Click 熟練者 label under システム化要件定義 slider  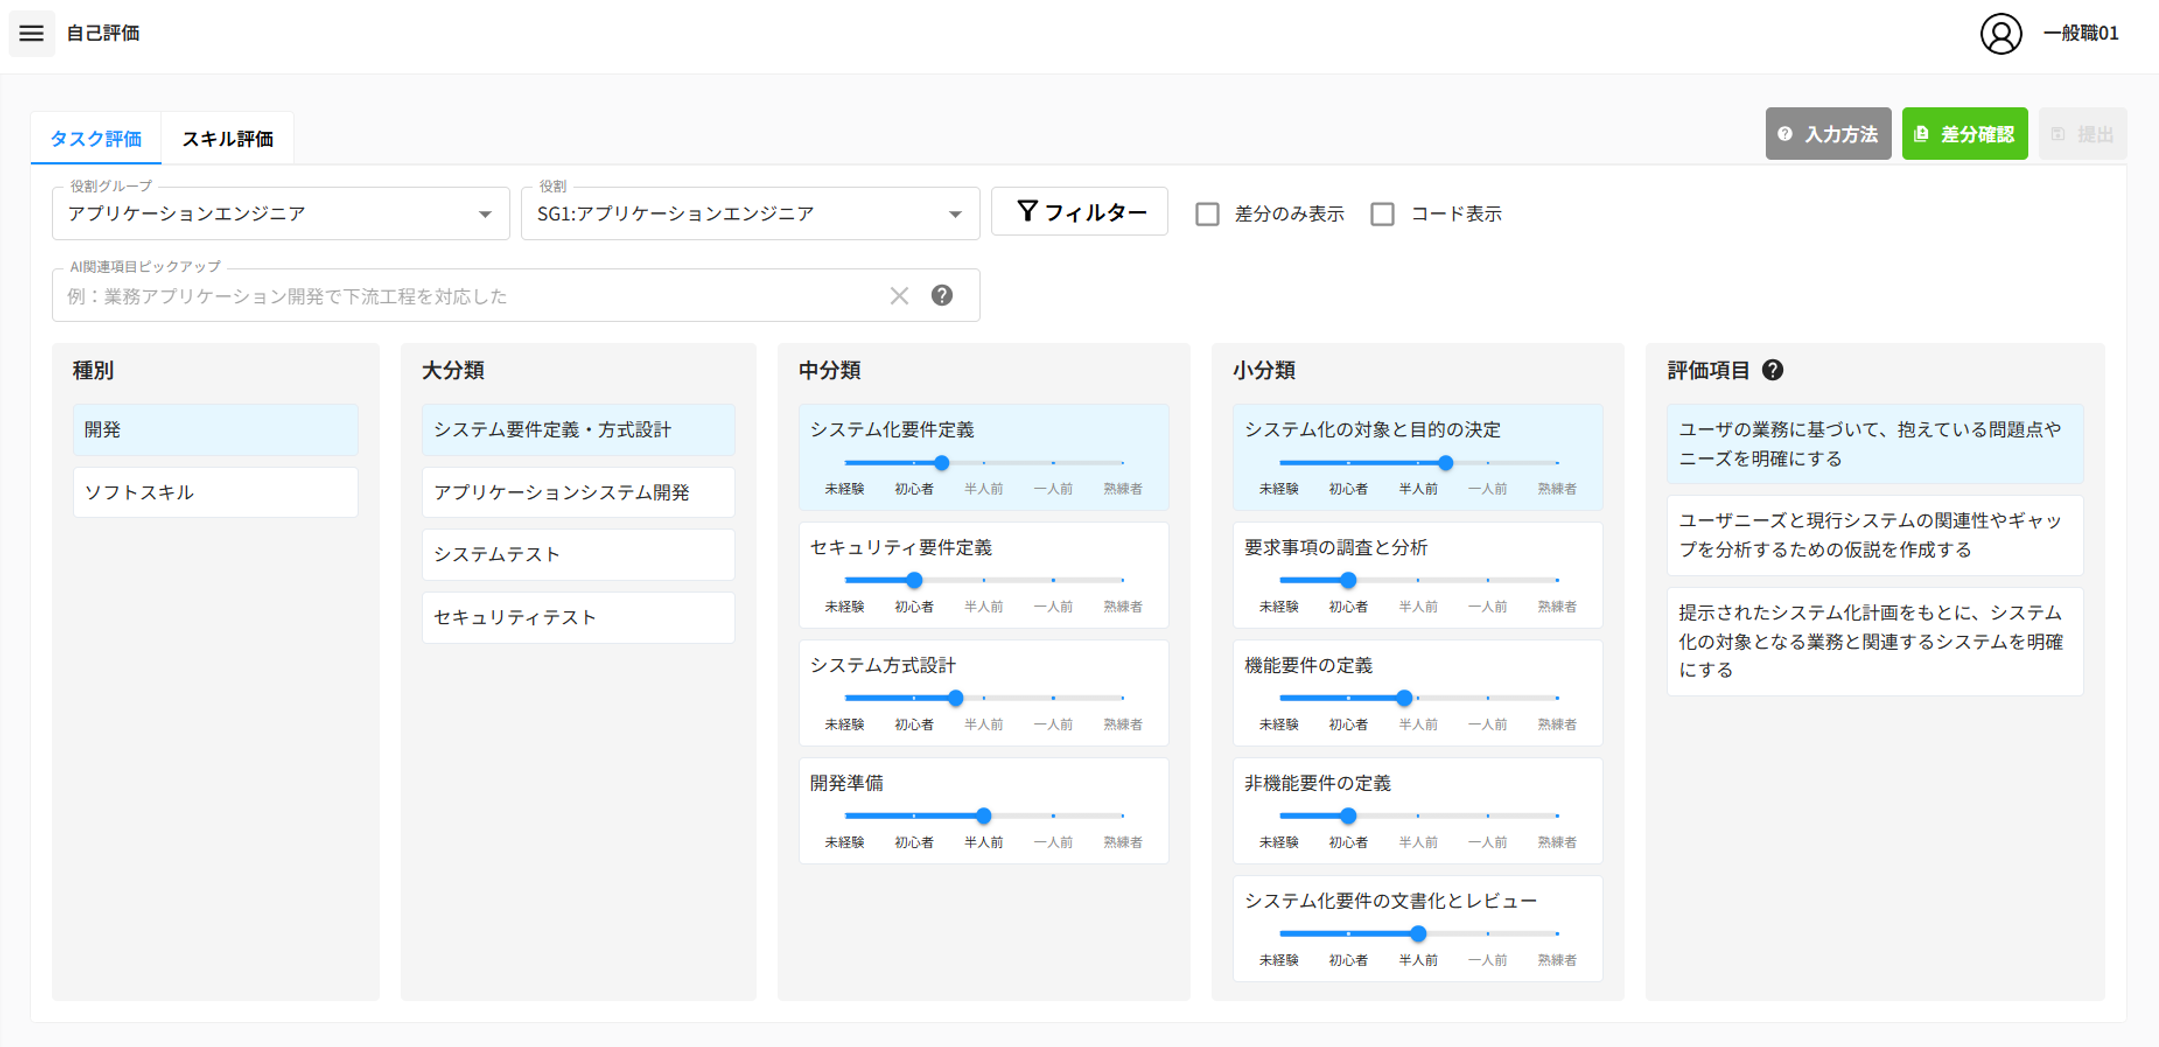[1122, 489]
